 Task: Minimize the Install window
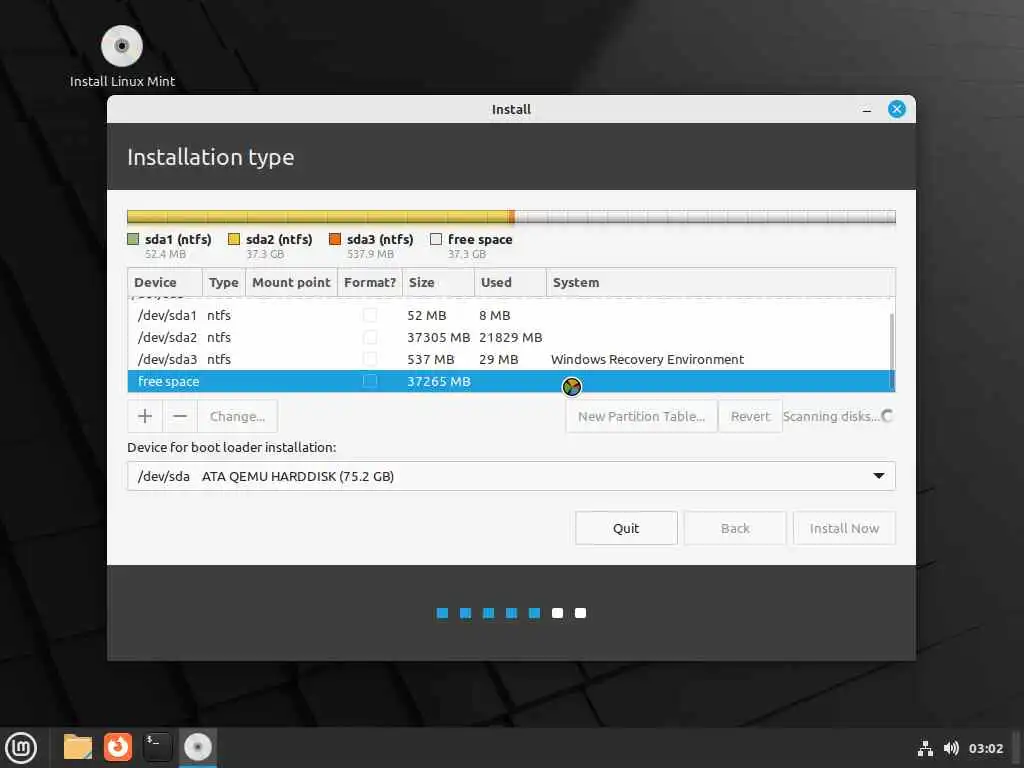click(867, 110)
